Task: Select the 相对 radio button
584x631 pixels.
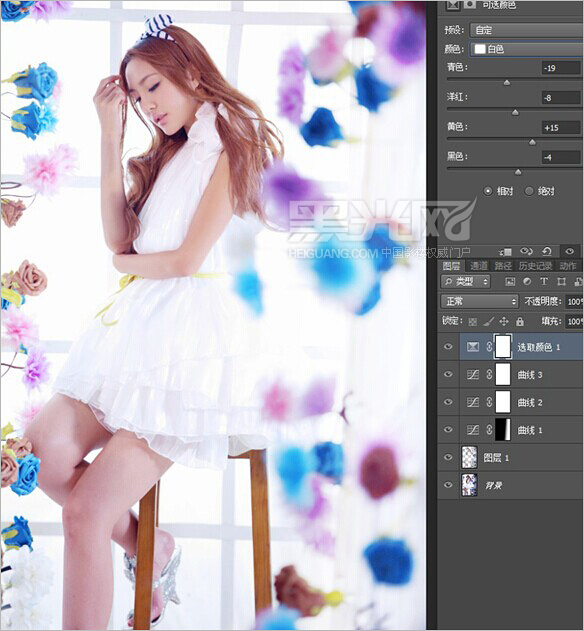Action: [488, 191]
